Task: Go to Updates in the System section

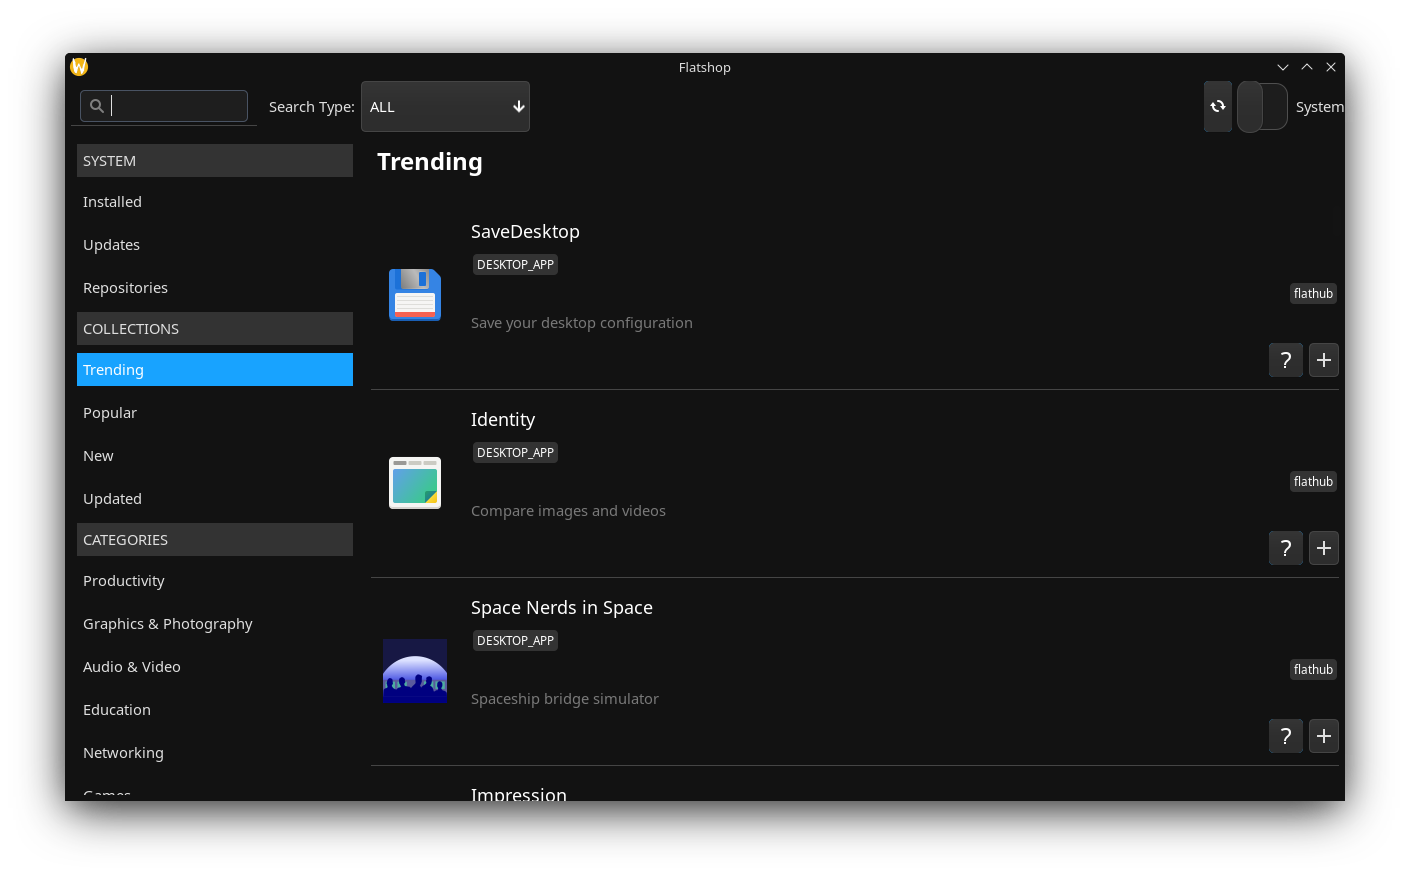Action: 111,244
